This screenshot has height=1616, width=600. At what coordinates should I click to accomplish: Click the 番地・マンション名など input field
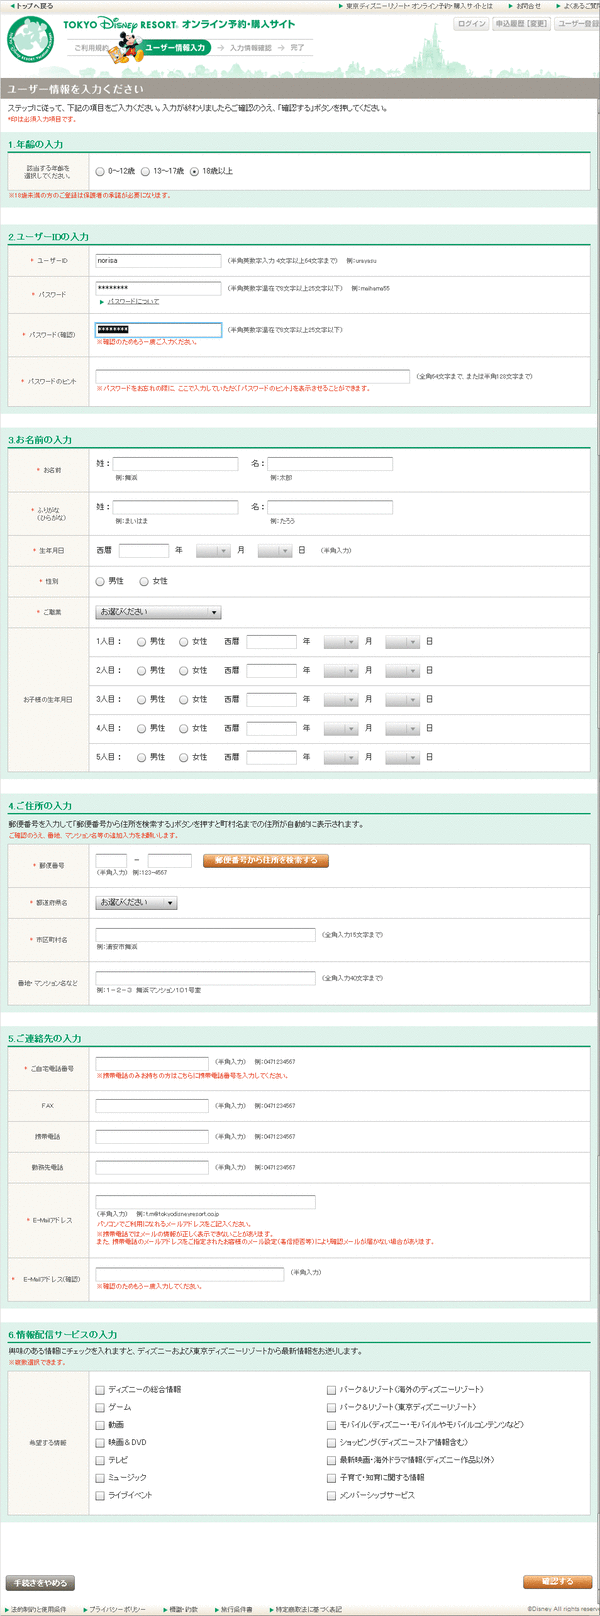click(205, 978)
